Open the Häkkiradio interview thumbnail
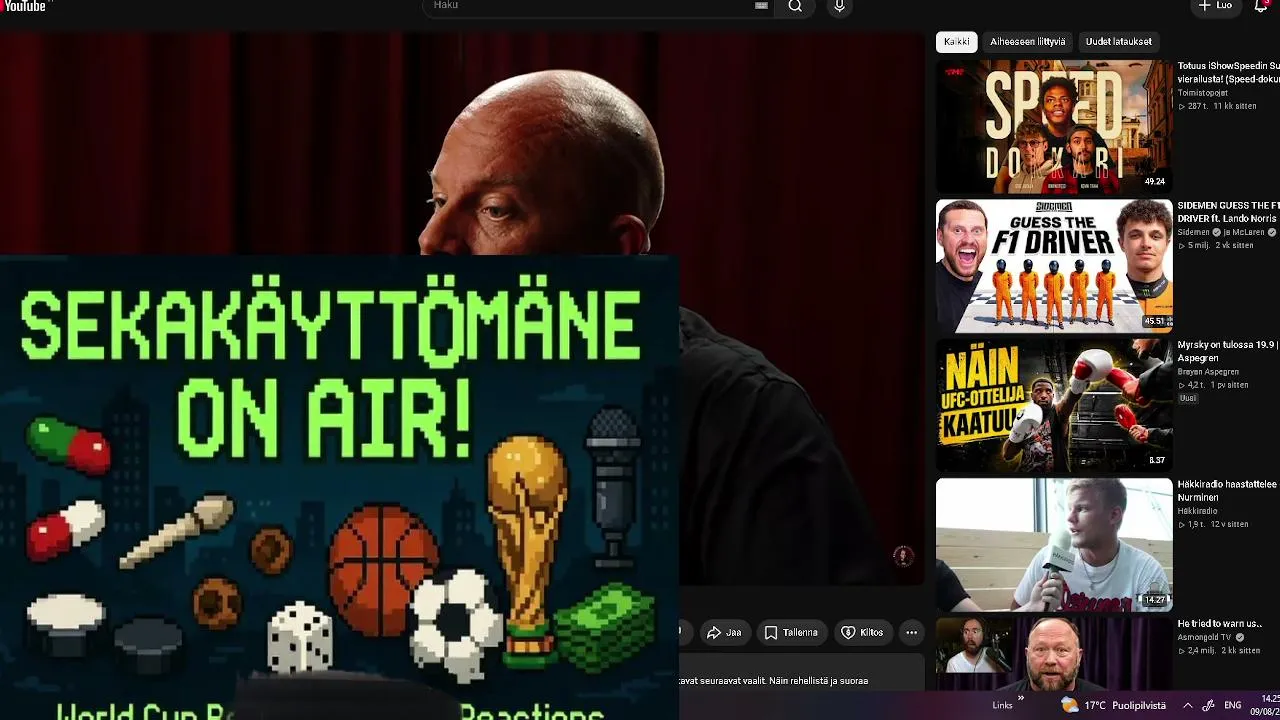The height and width of the screenshot is (720, 1280). pos(1054,545)
